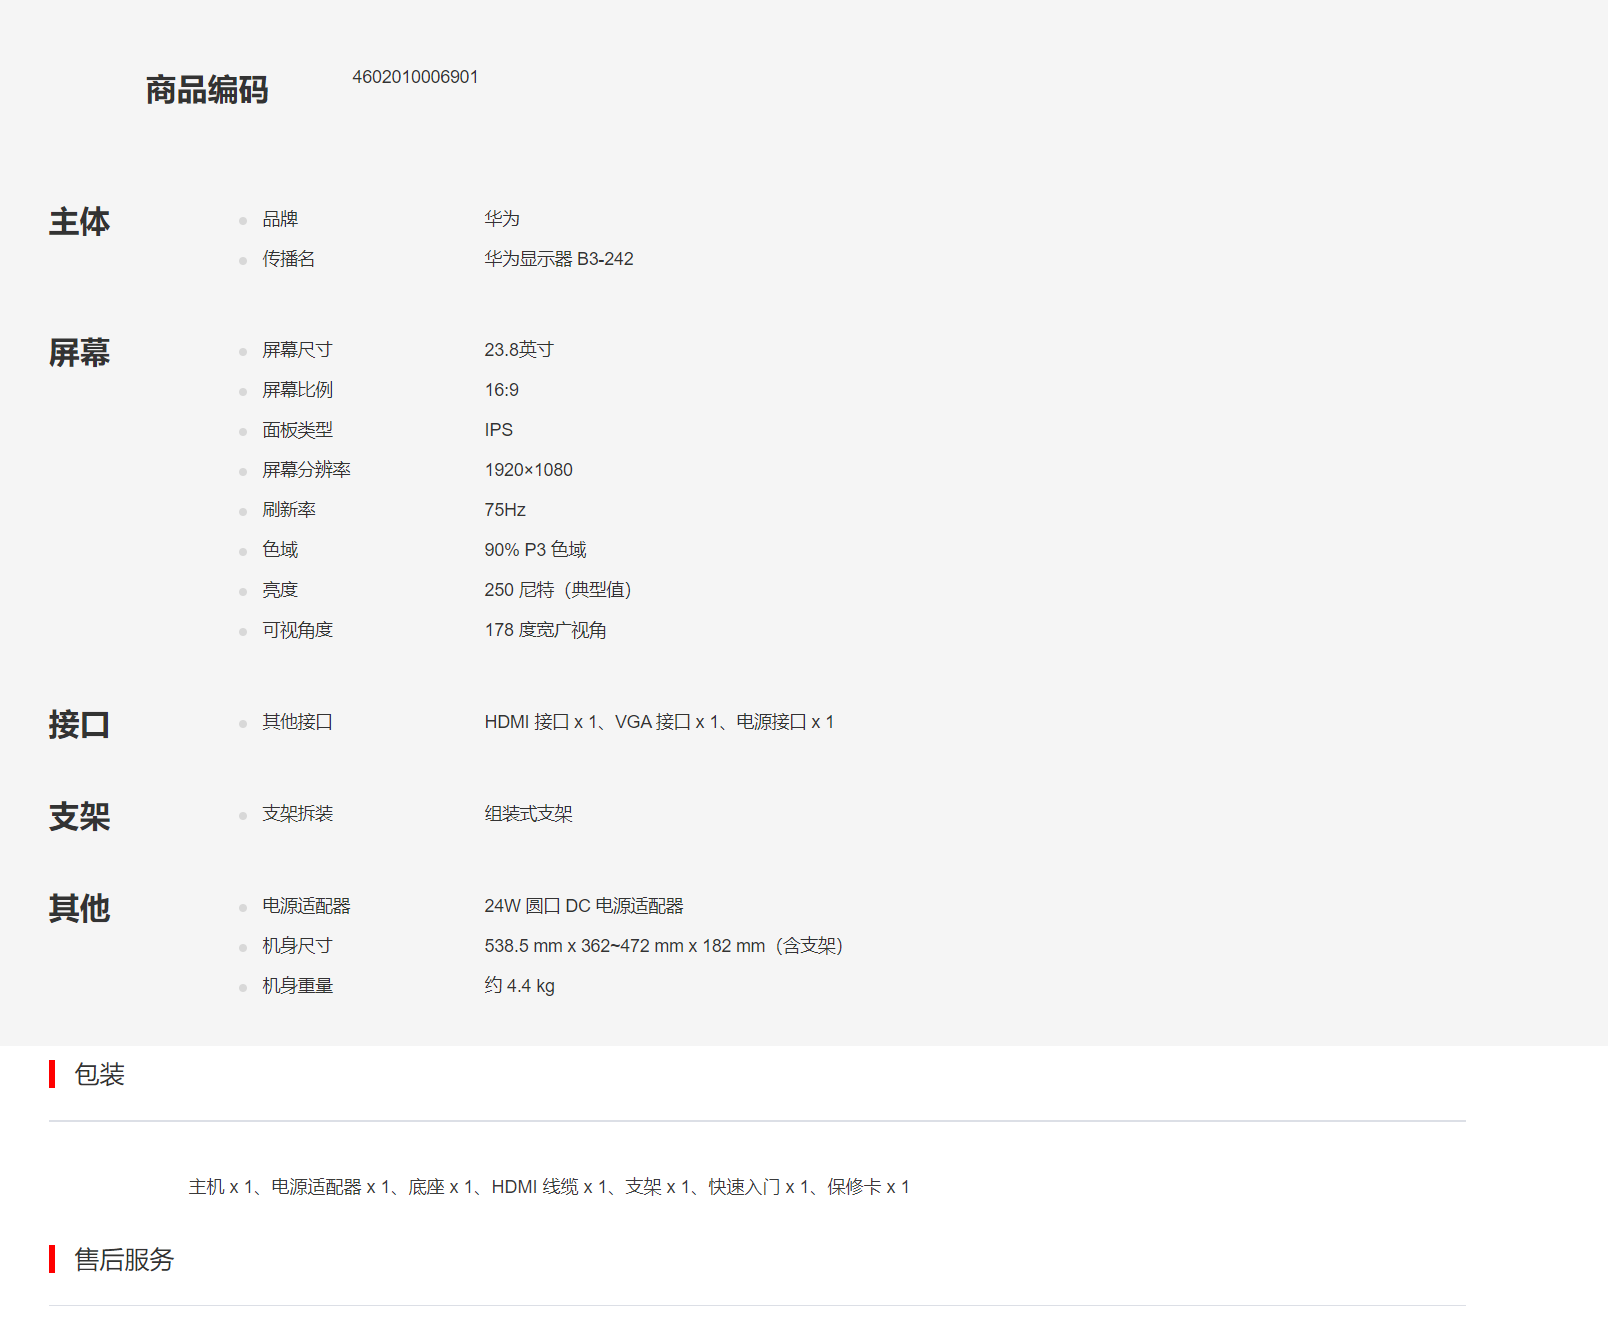Click the 75Hz refresh rate value
This screenshot has width=1608, height=1331.
(504, 510)
